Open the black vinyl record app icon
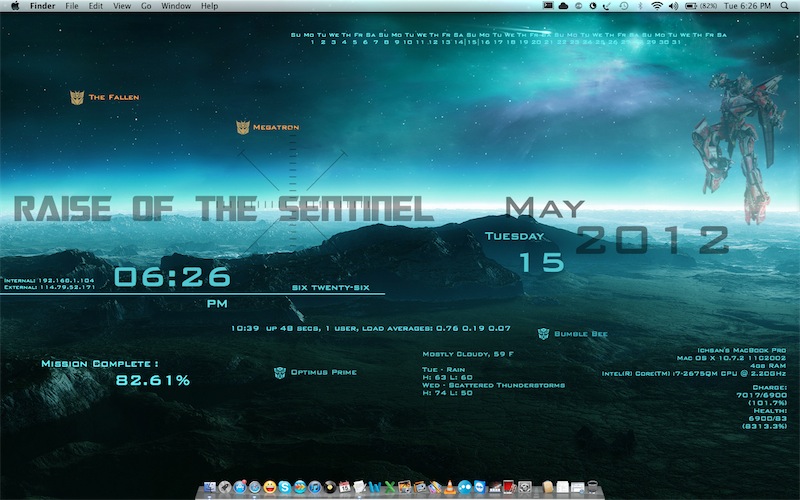800x500 pixels. pos(330,487)
